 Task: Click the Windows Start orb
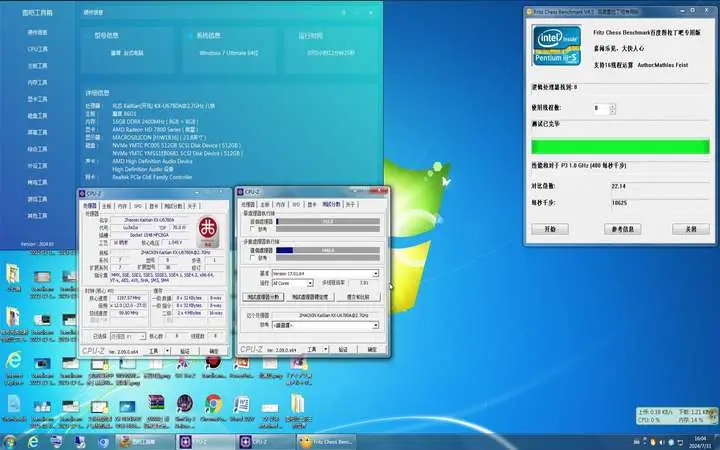click(9, 442)
